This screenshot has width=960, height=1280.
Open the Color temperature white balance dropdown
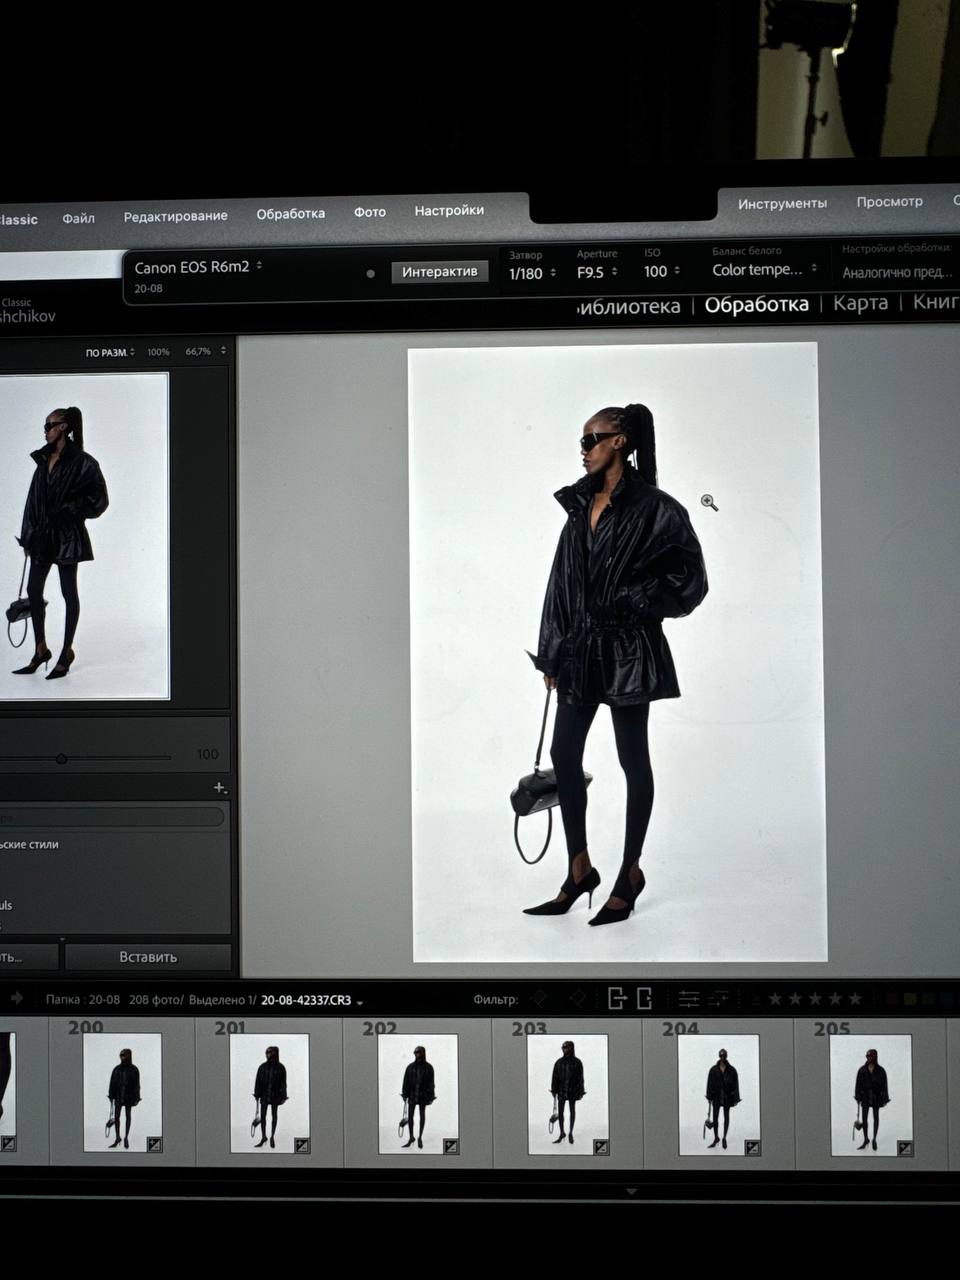tap(765, 269)
